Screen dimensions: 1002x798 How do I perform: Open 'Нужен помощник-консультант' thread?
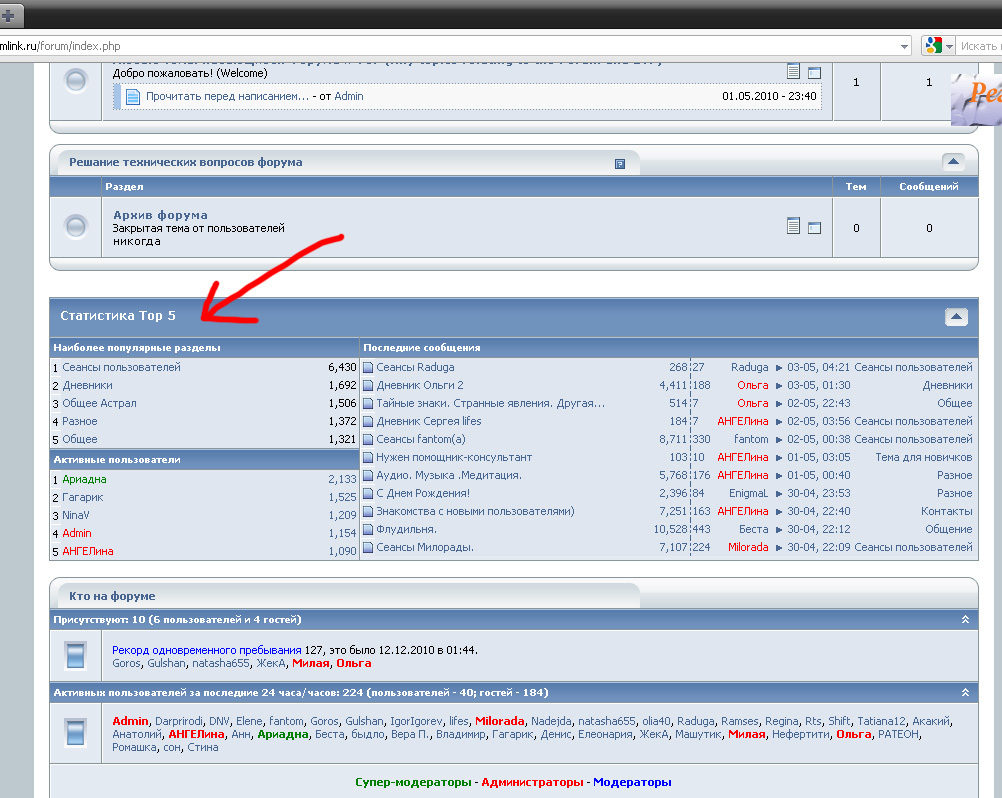(454, 457)
